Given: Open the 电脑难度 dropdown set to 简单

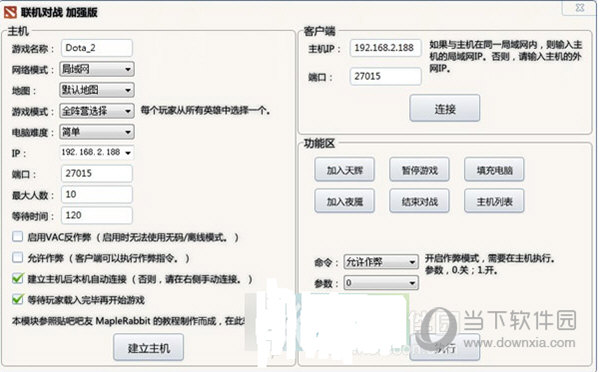Looking at the screenshot, I should [x=97, y=132].
